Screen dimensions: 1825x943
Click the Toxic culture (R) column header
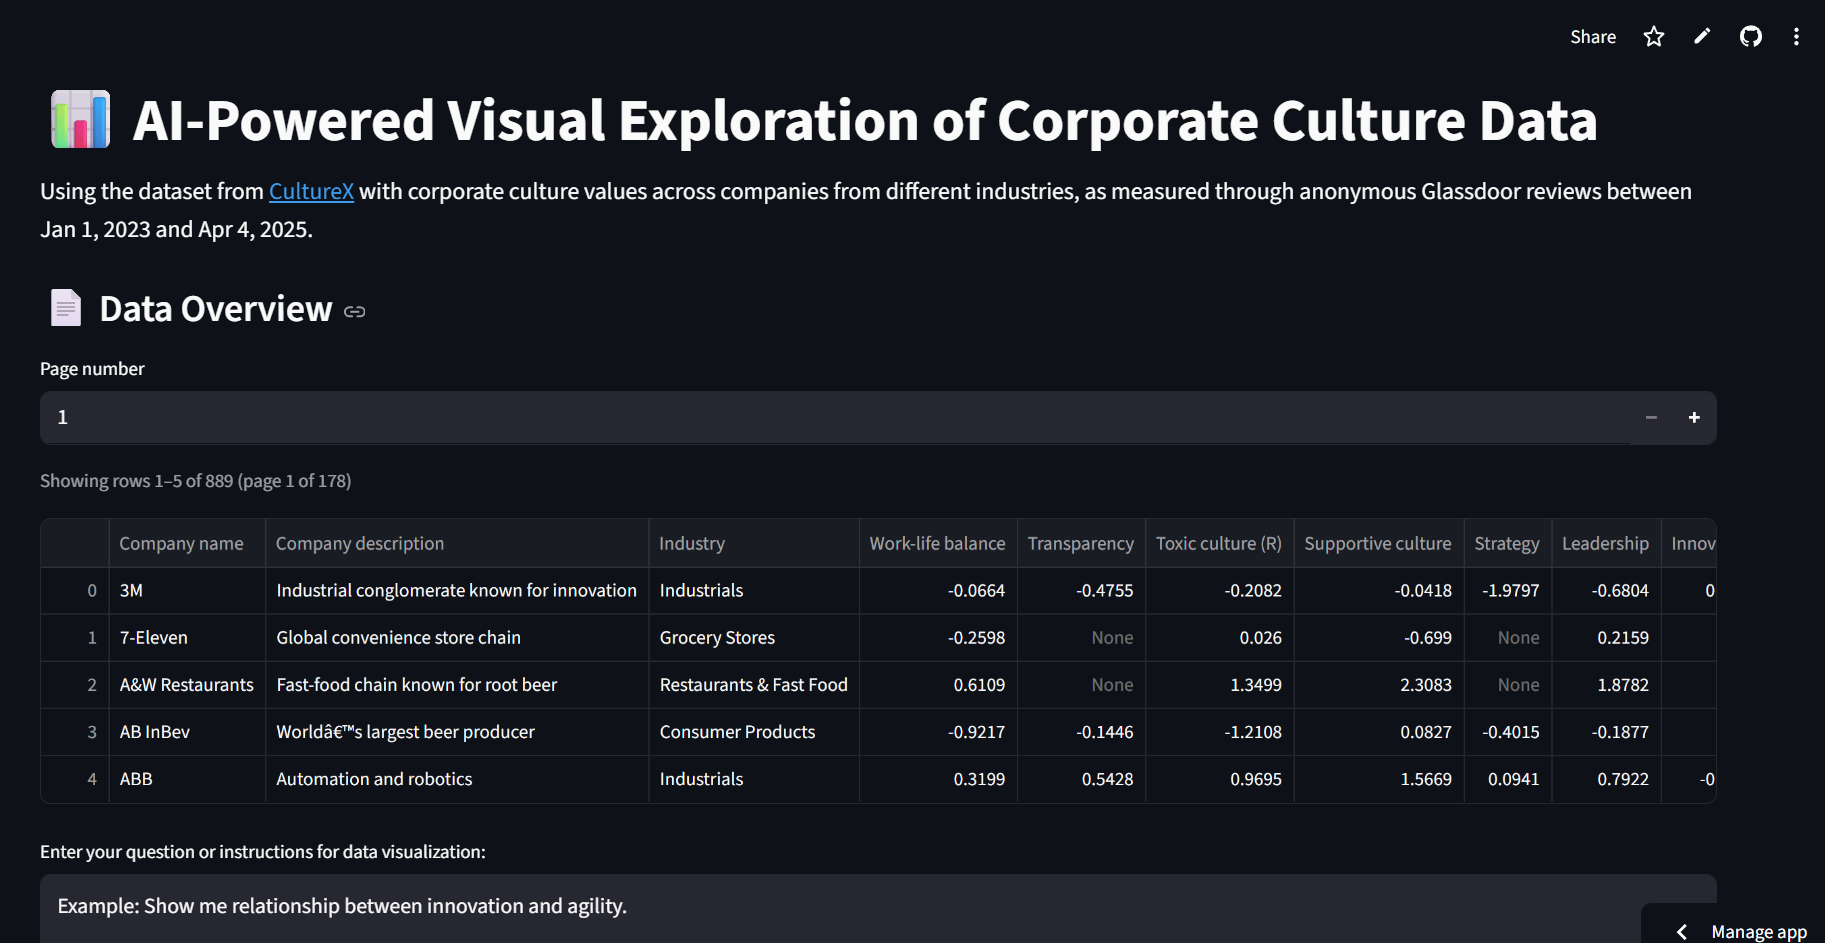1218,543
